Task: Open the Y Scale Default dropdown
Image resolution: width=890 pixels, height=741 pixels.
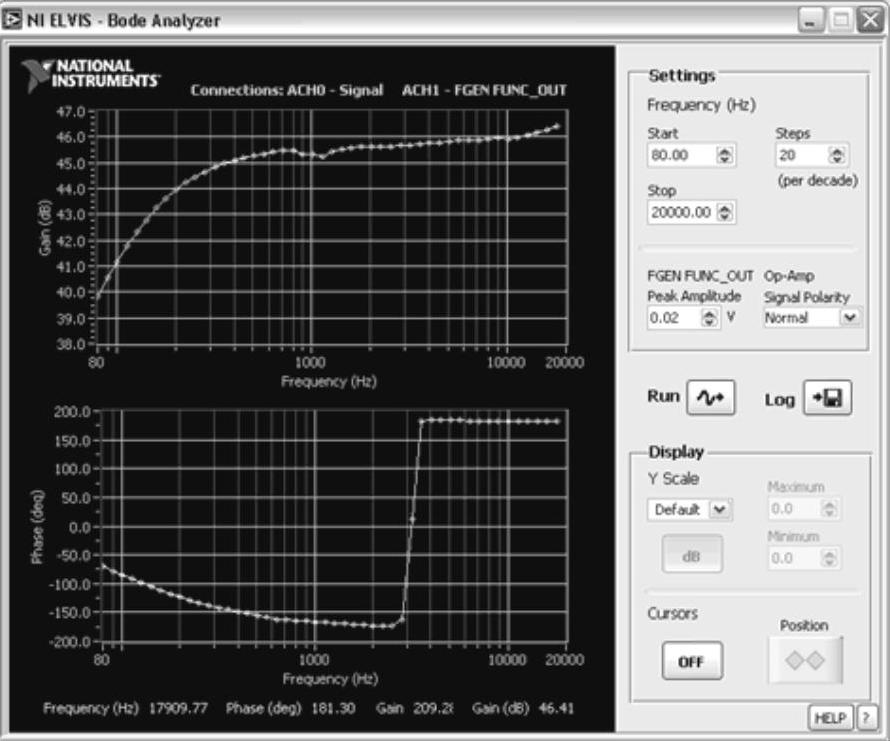Action: [x=689, y=509]
